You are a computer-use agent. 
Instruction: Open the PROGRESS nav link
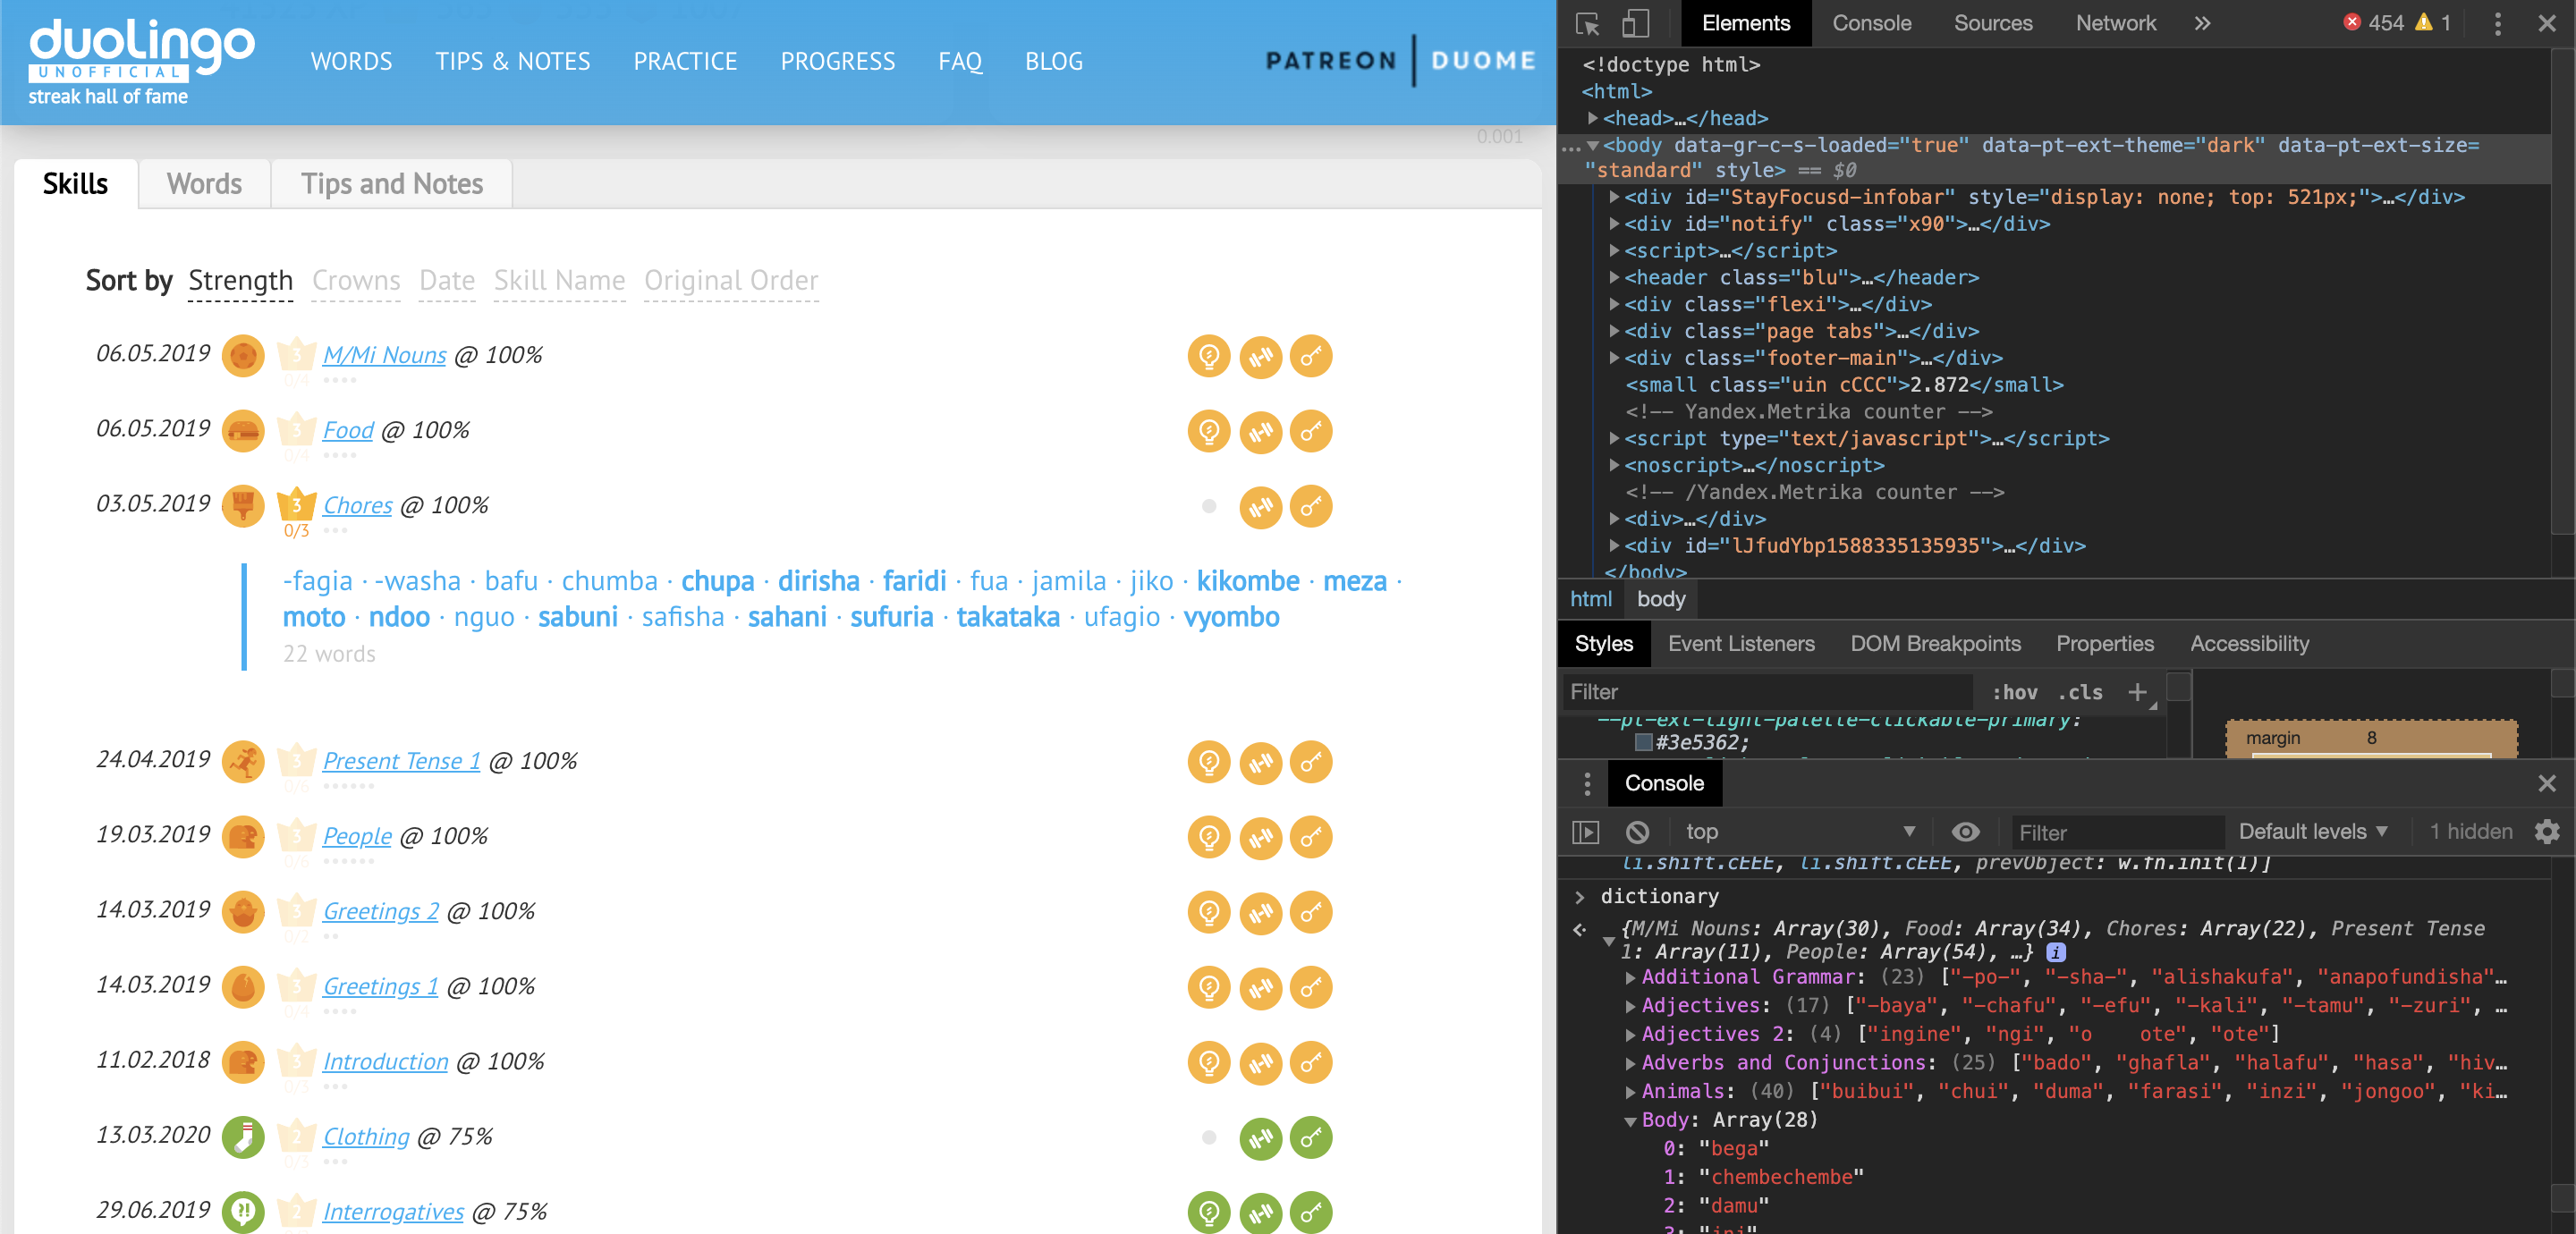tap(837, 62)
